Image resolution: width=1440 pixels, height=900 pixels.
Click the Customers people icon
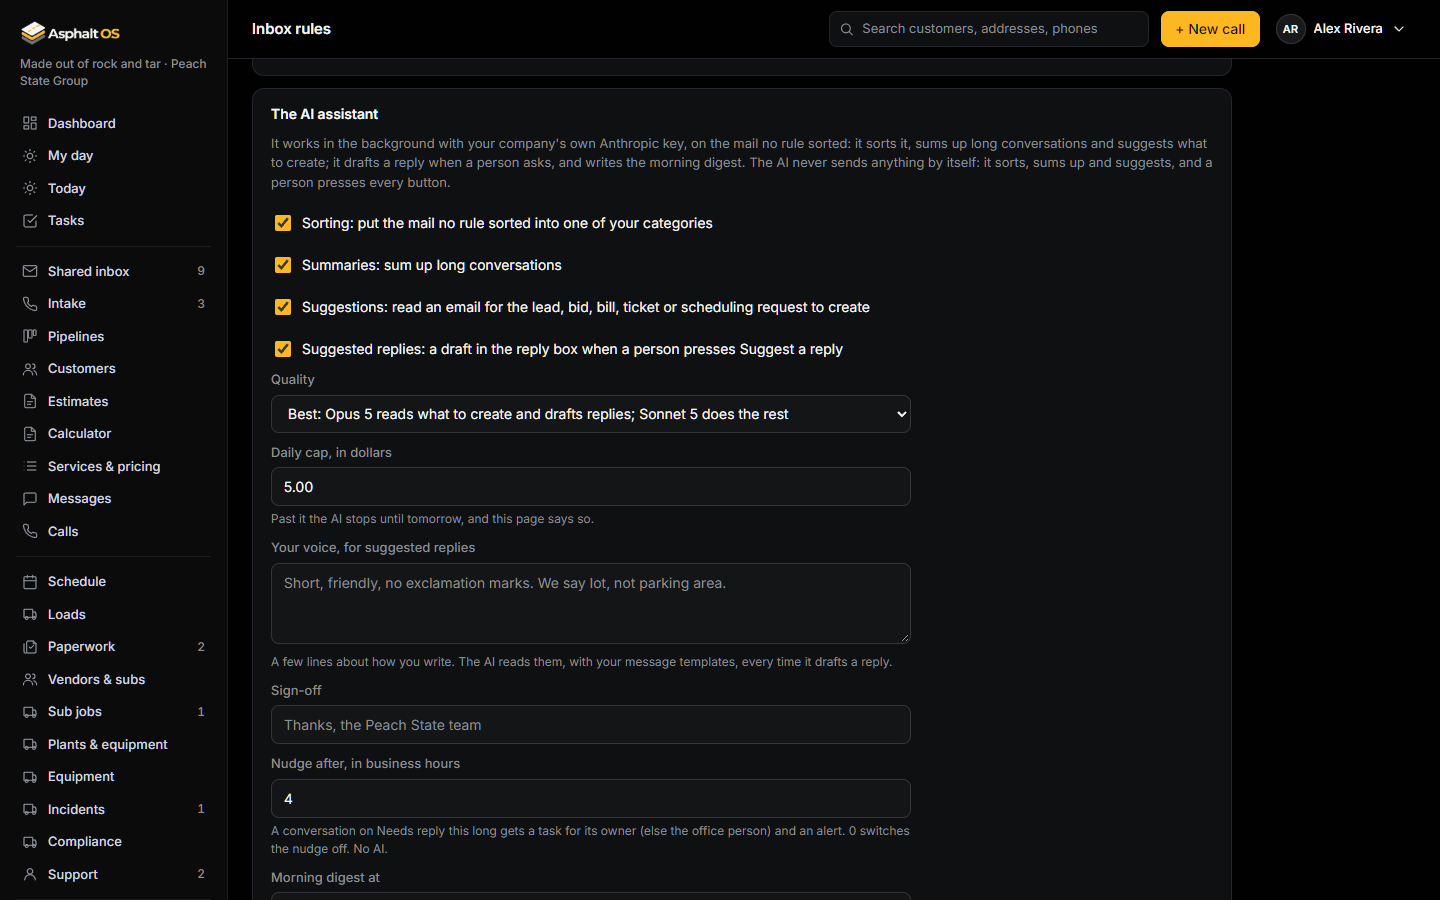click(x=30, y=369)
